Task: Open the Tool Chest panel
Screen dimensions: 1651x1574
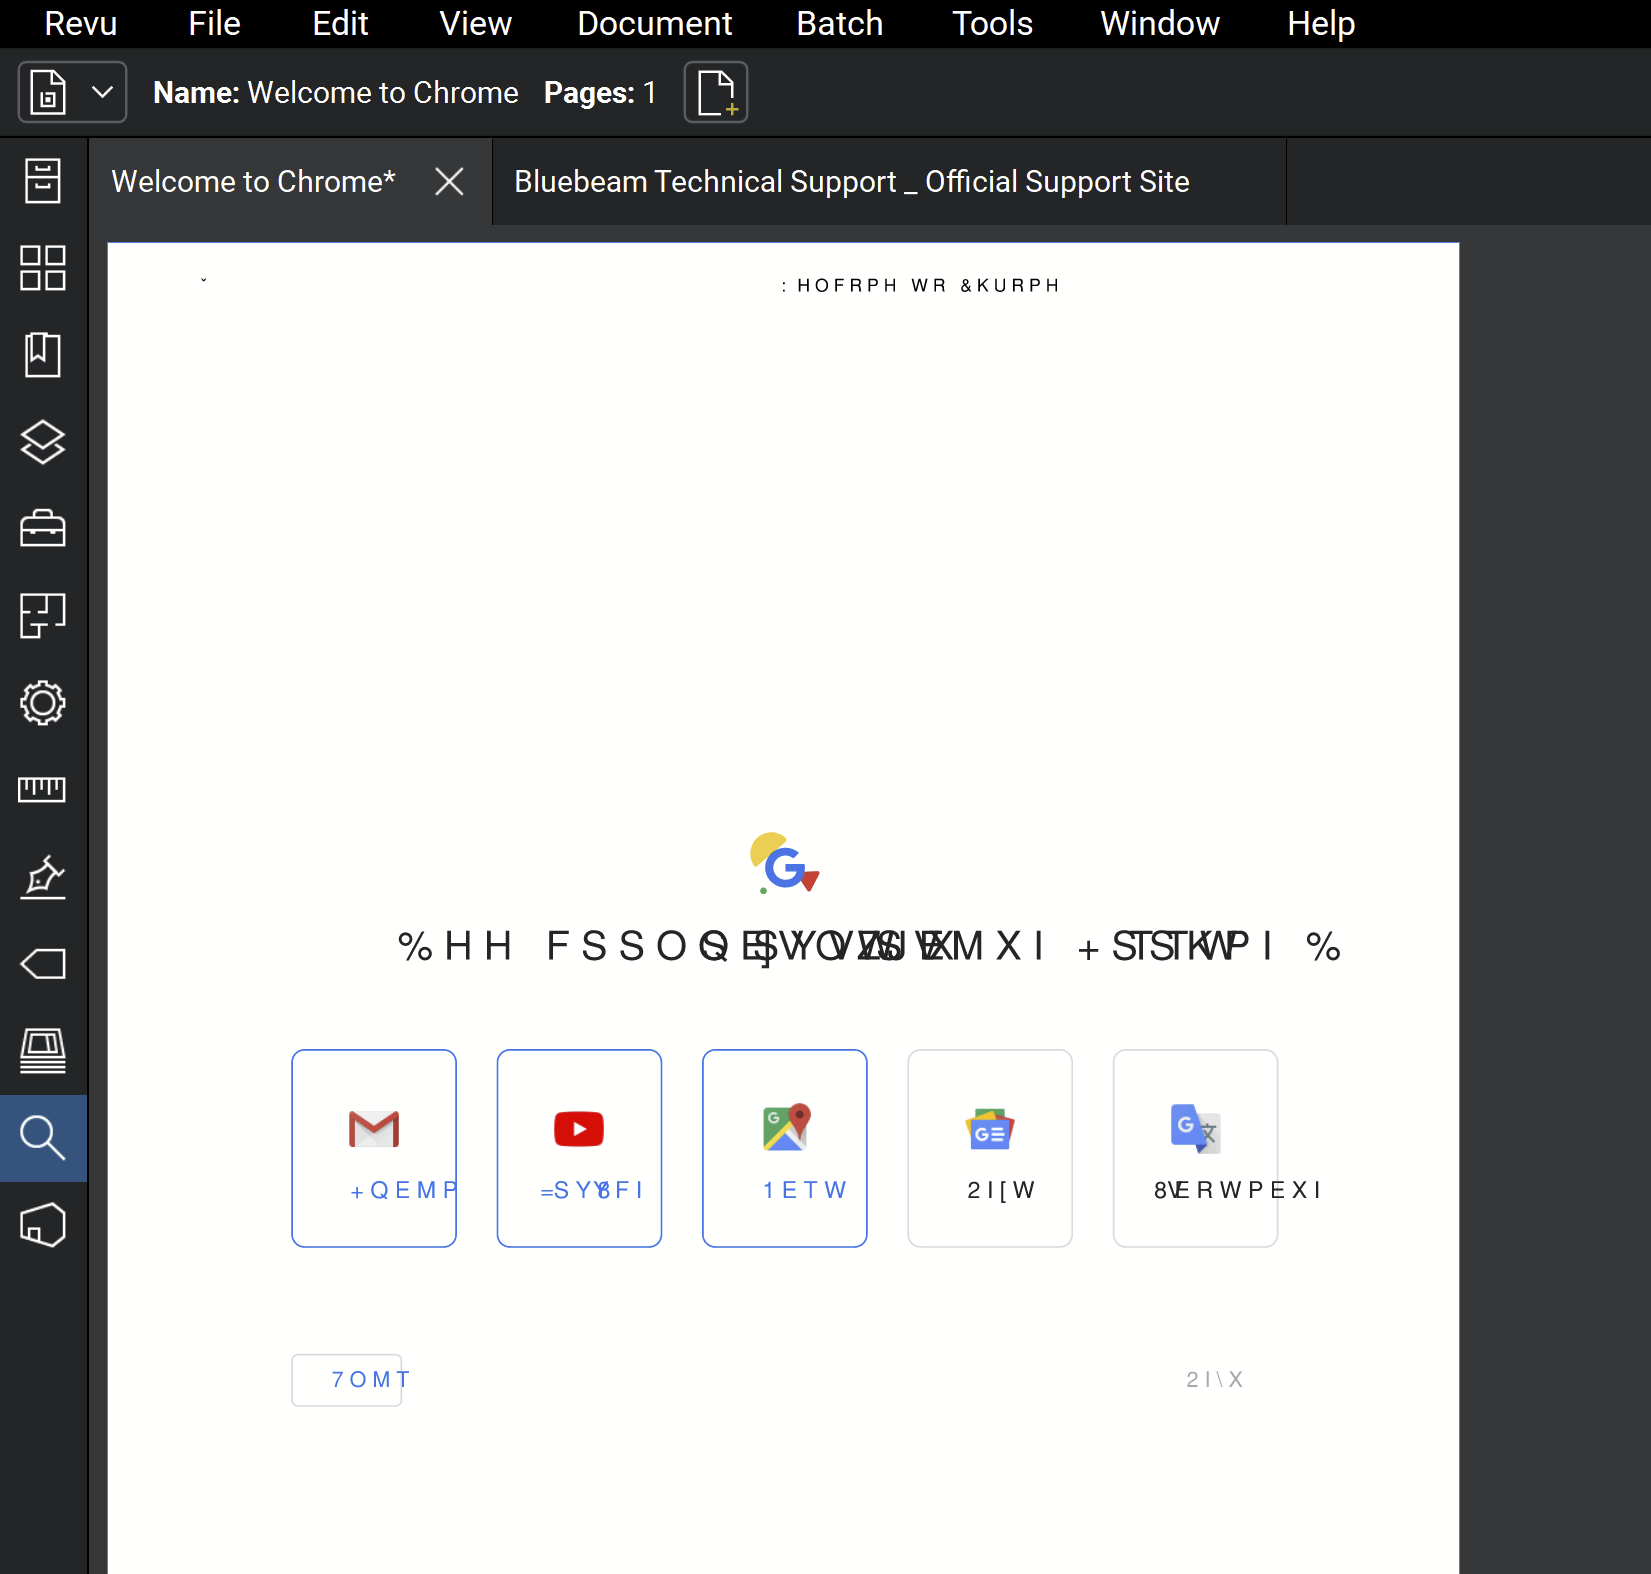Action: (x=43, y=528)
